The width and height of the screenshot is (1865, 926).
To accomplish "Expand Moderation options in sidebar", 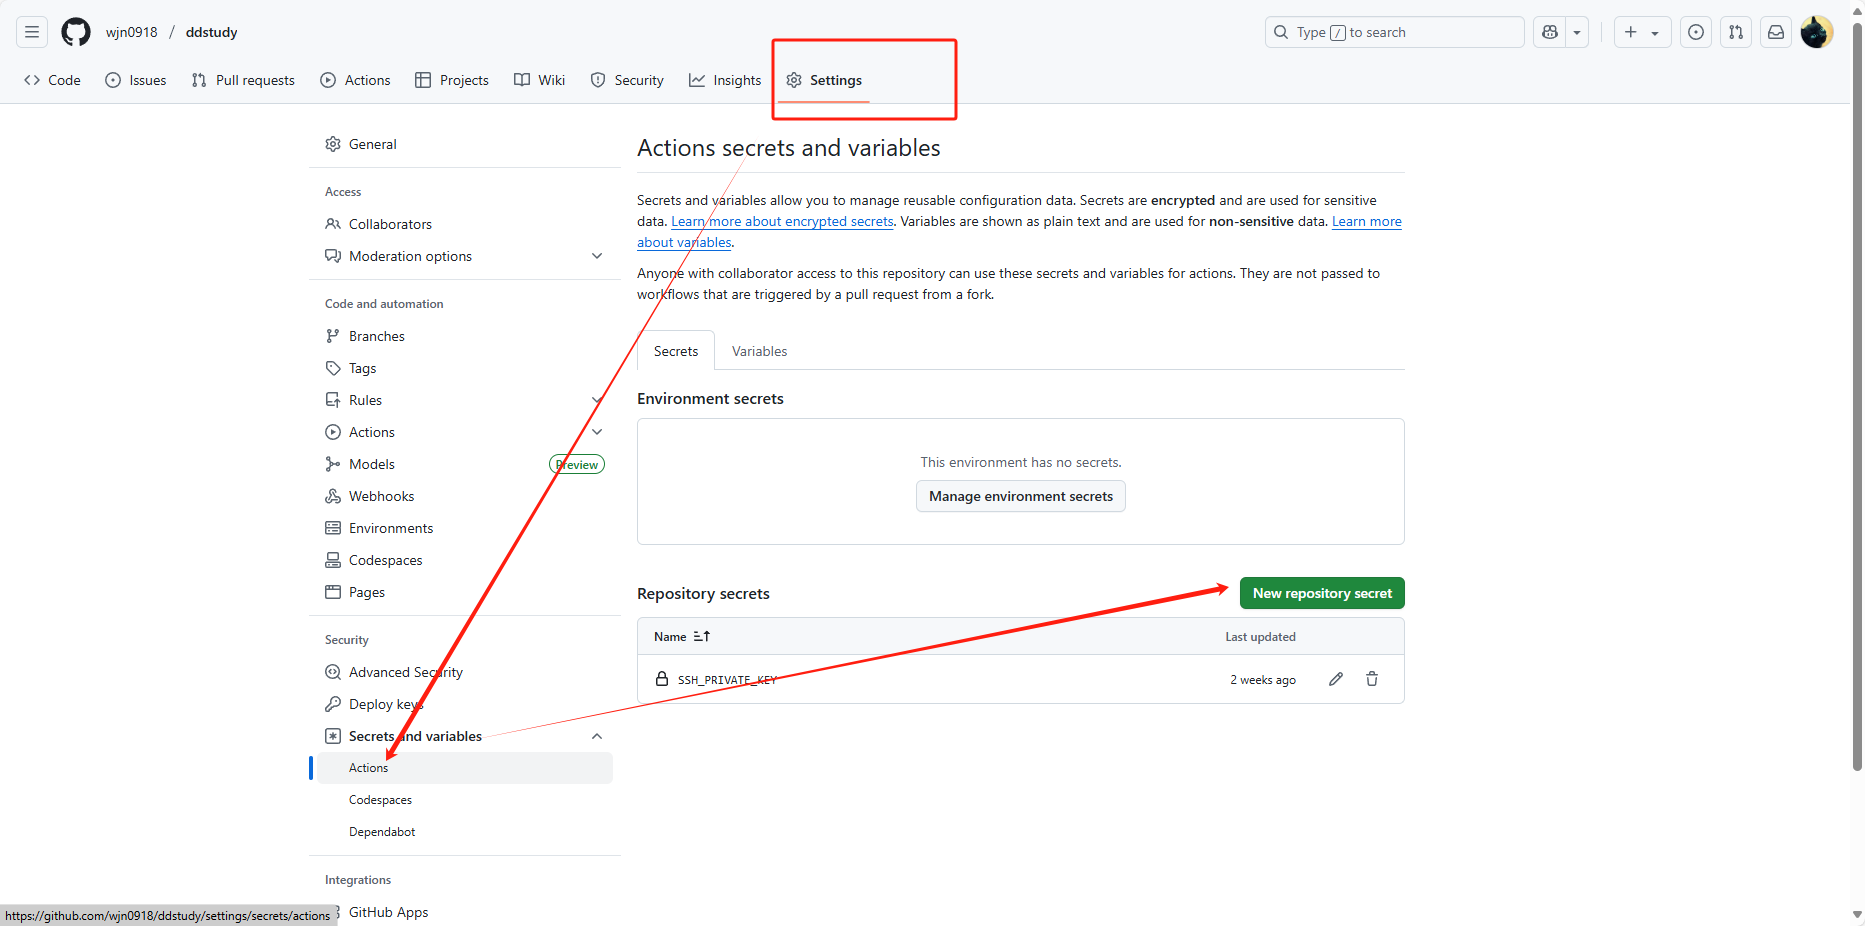I will (597, 256).
